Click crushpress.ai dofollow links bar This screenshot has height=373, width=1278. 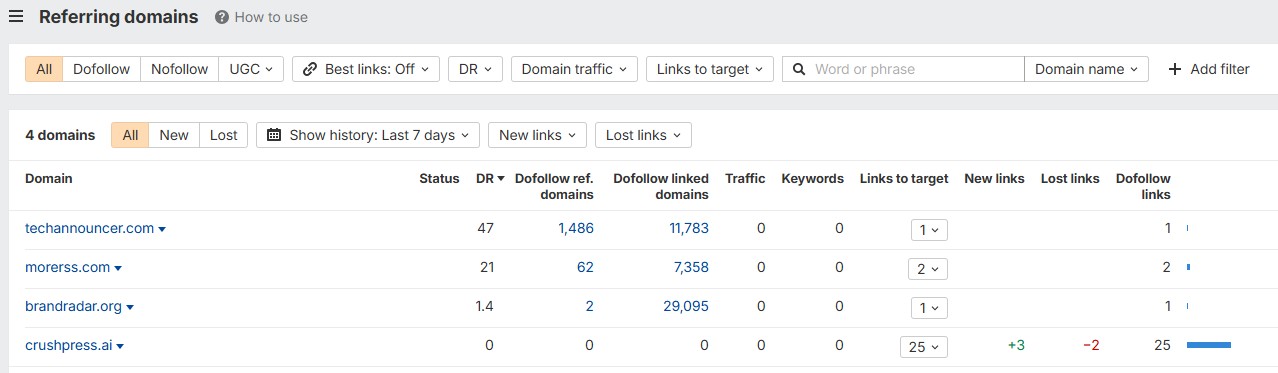tap(1209, 345)
